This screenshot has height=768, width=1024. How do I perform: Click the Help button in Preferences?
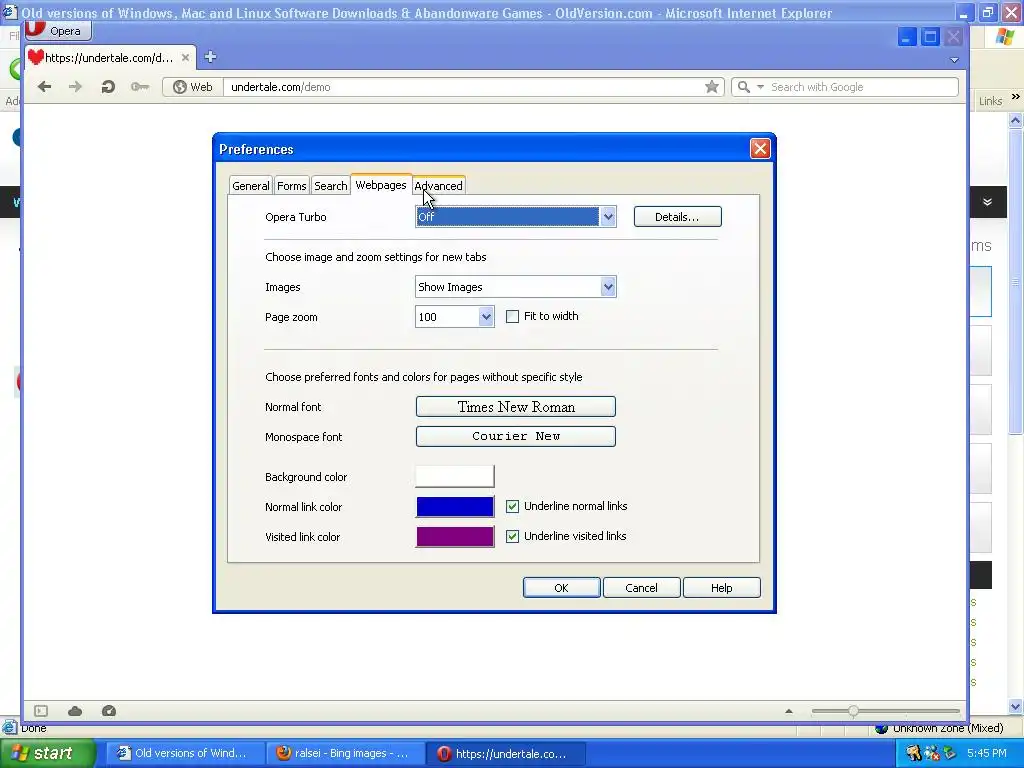point(722,588)
